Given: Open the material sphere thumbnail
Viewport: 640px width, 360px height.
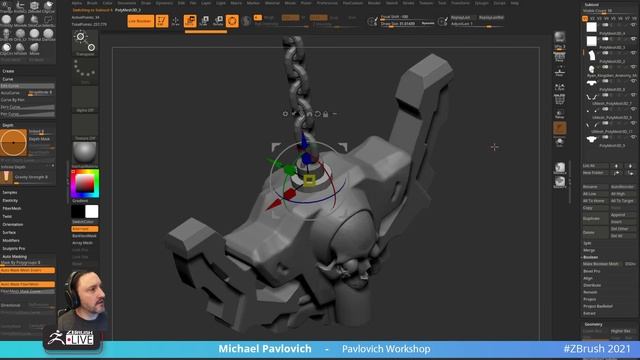Looking at the screenshot, I should (x=85, y=154).
